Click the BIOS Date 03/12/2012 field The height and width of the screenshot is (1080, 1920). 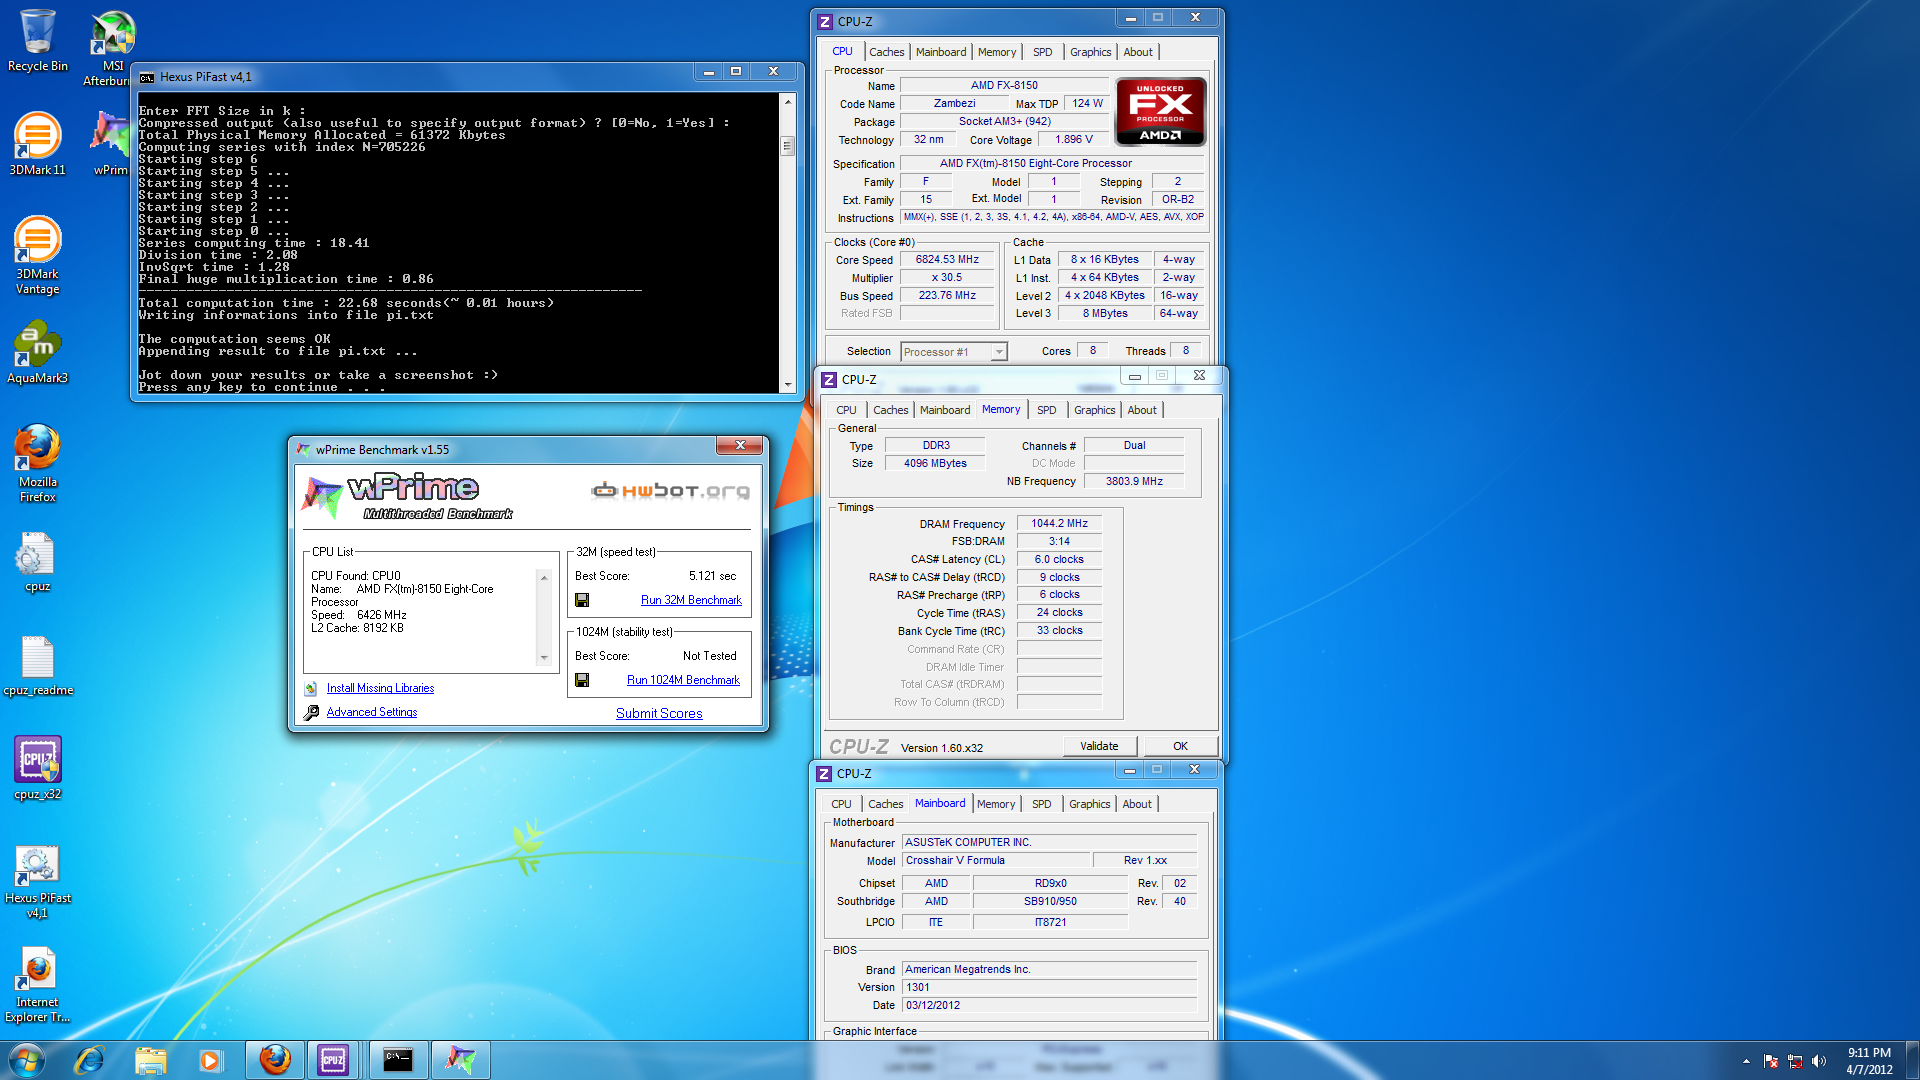[1050, 1006]
